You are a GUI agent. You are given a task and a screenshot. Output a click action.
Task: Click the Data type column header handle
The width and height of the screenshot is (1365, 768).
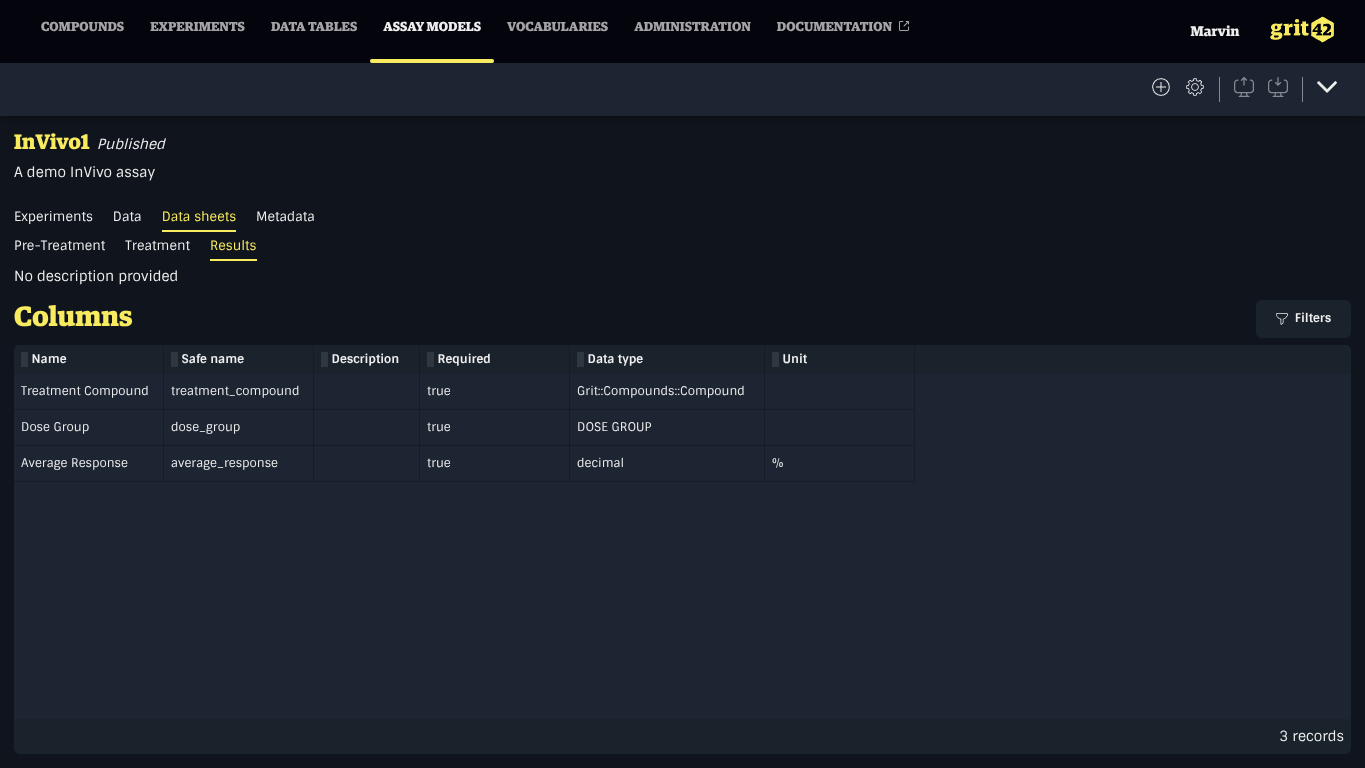click(x=581, y=359)
